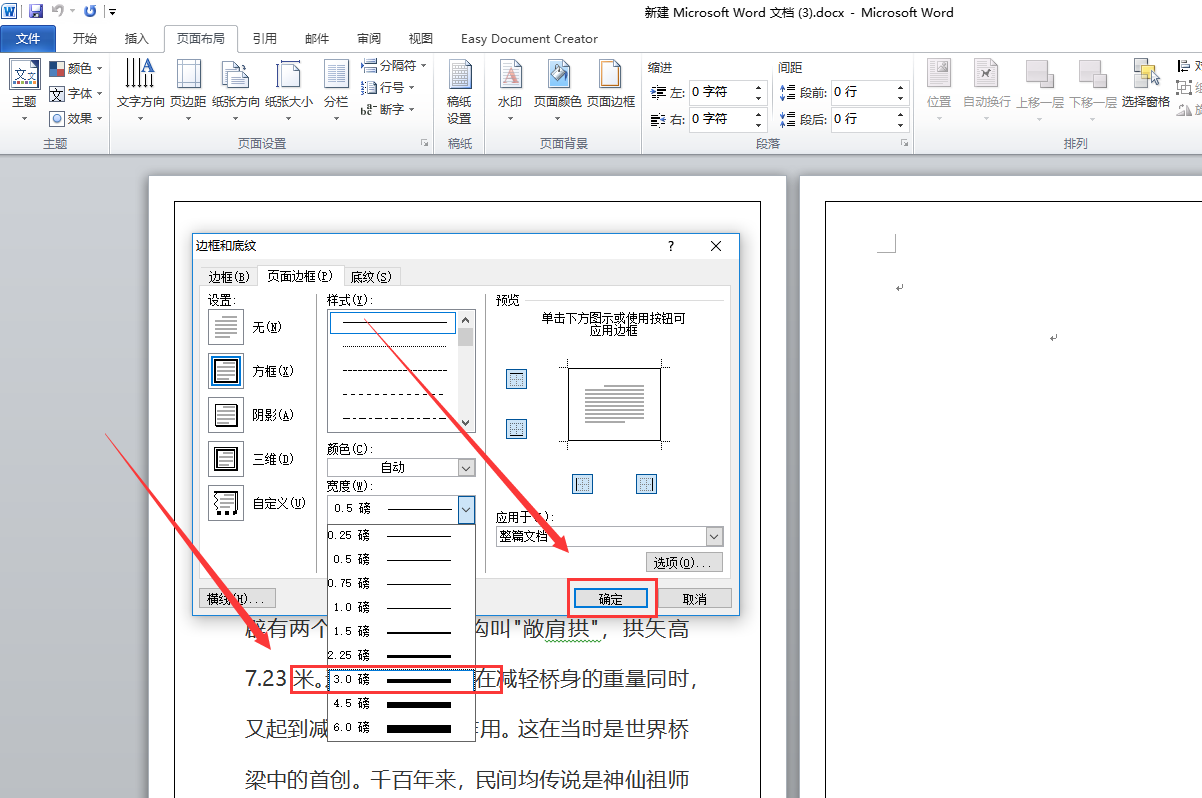Click the 段后 spacing after stepper

pyautogui.click(x=900, y=119)
